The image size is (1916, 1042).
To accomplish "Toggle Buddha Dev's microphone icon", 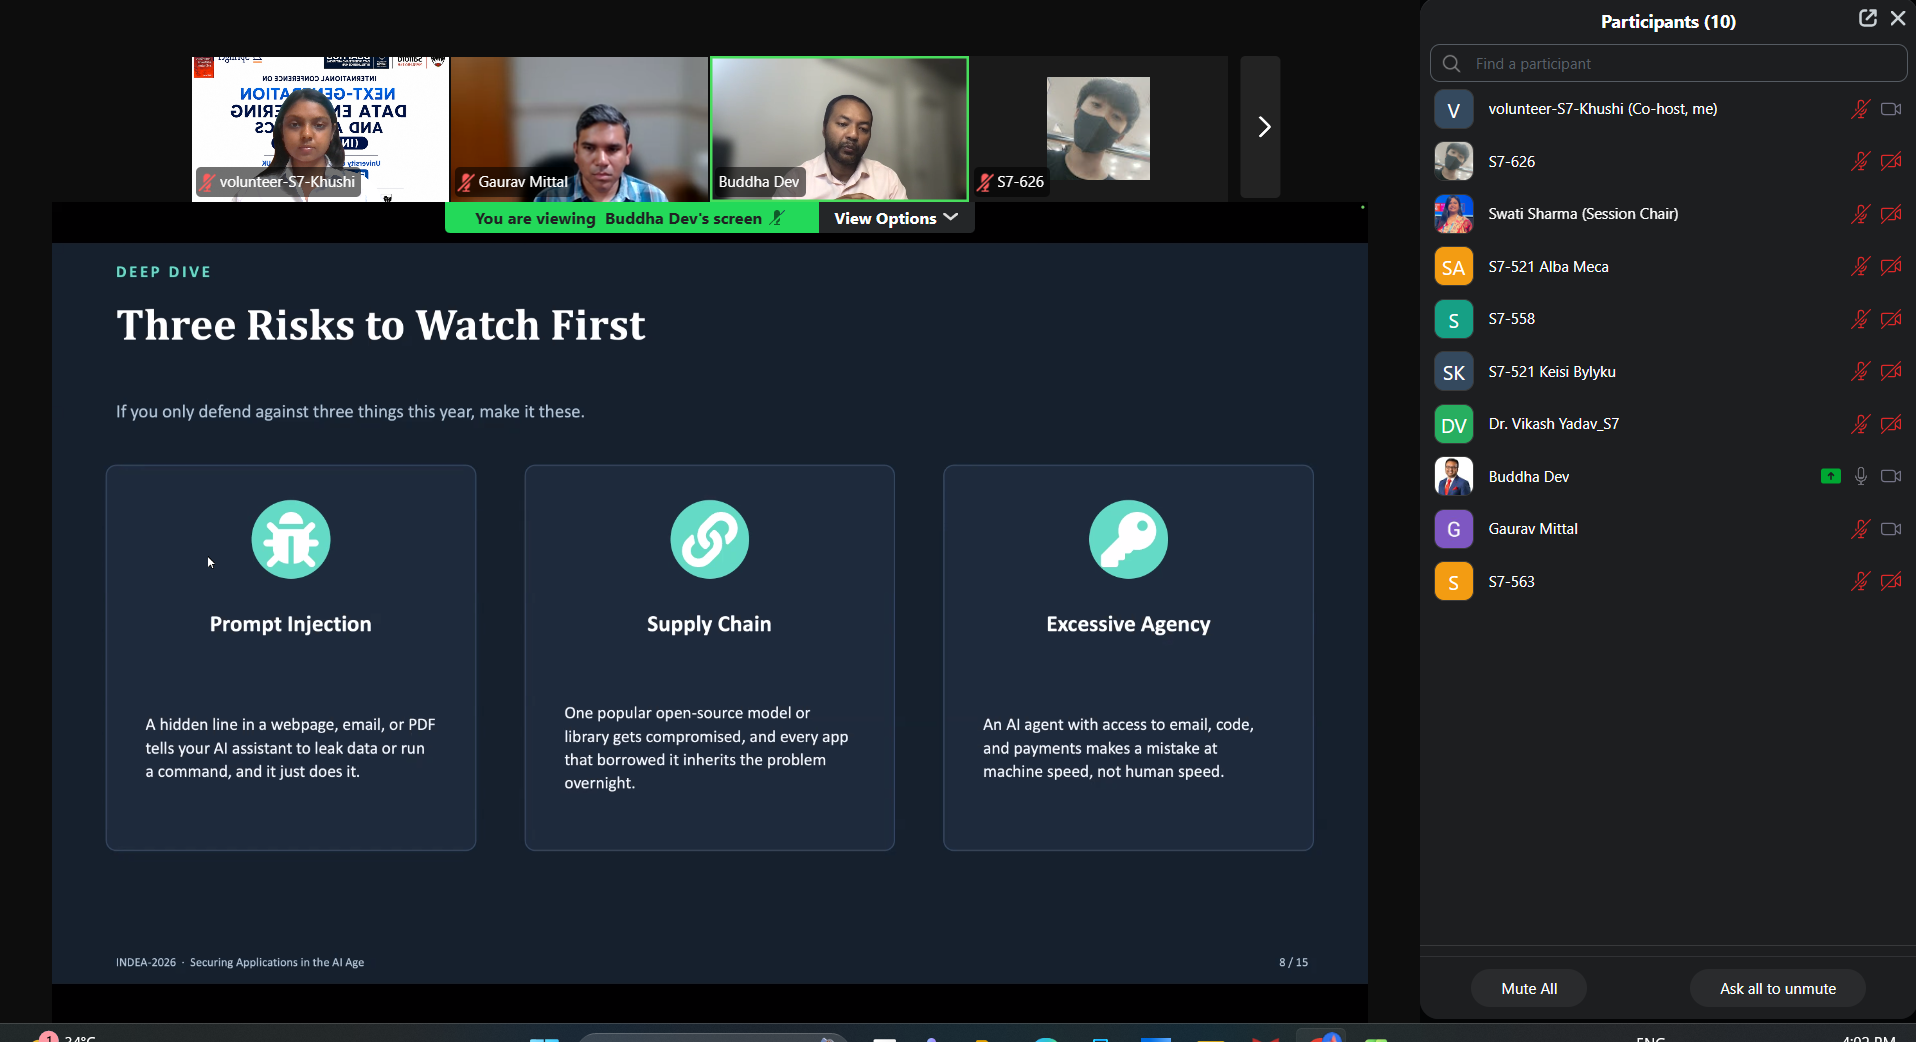I will (1860, 476).
